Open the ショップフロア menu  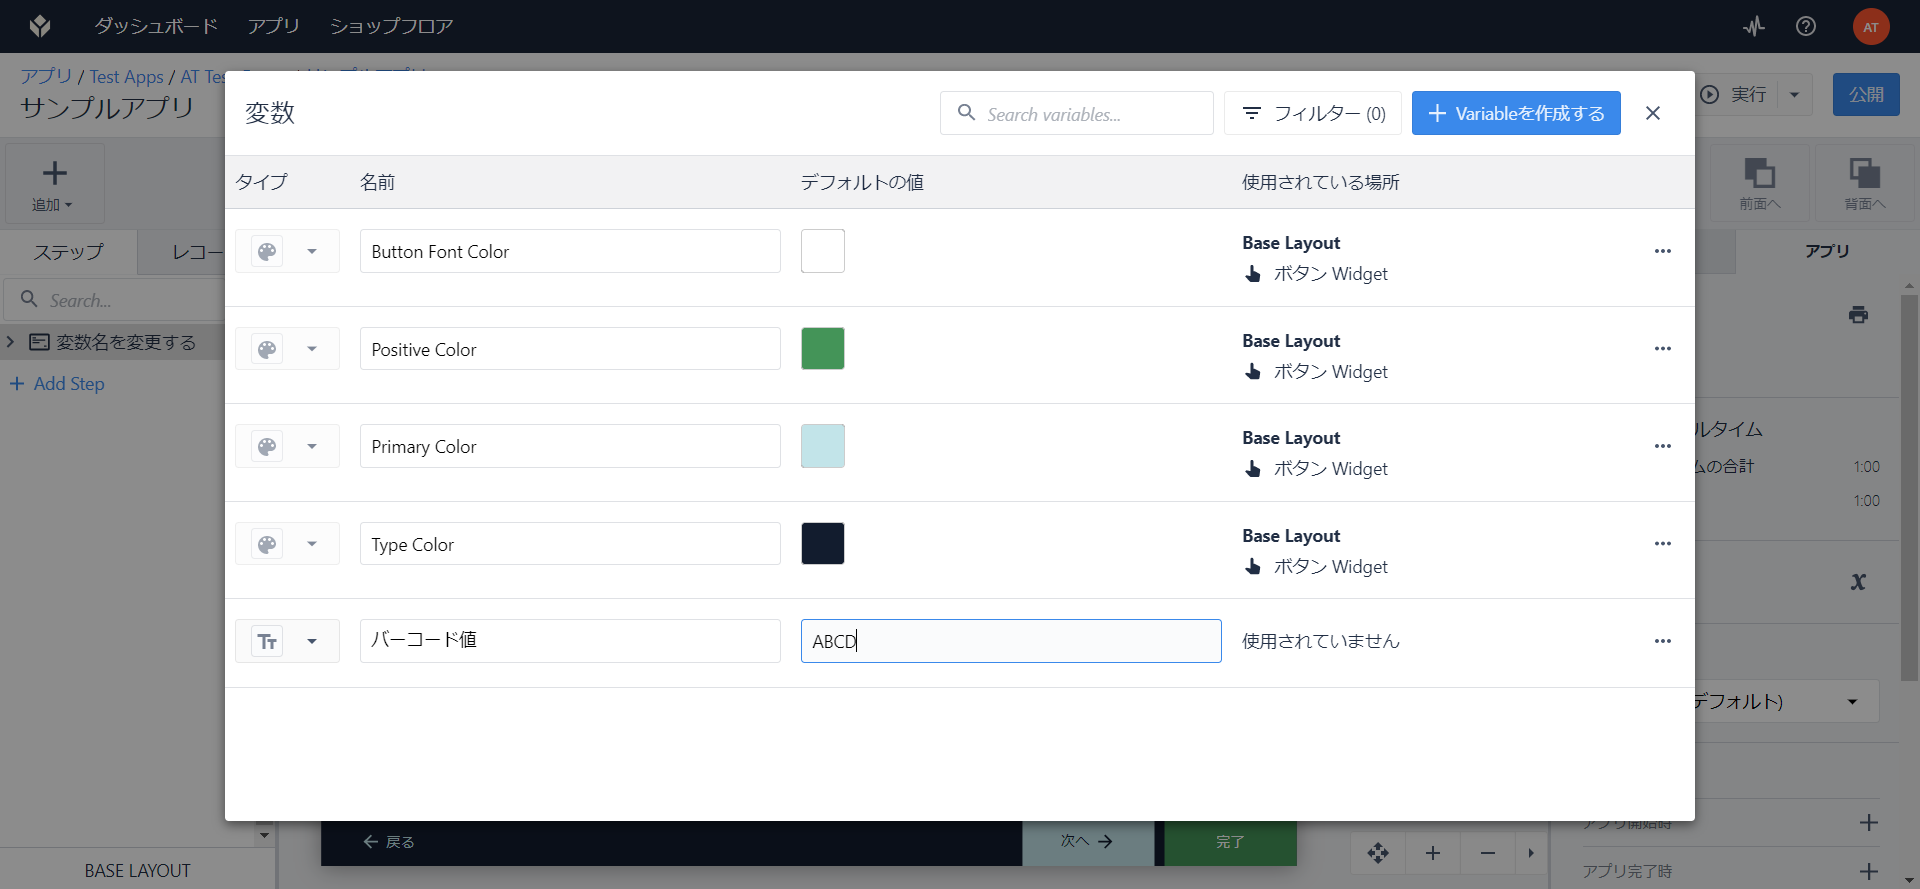pyautogui.click(x=392, y=26)
